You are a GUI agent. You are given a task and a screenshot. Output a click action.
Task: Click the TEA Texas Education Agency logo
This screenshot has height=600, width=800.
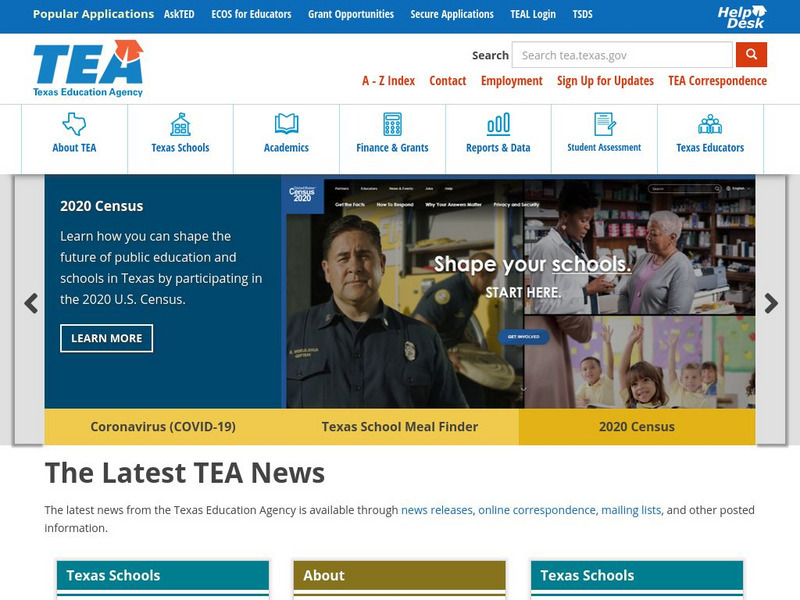(88, 68)
